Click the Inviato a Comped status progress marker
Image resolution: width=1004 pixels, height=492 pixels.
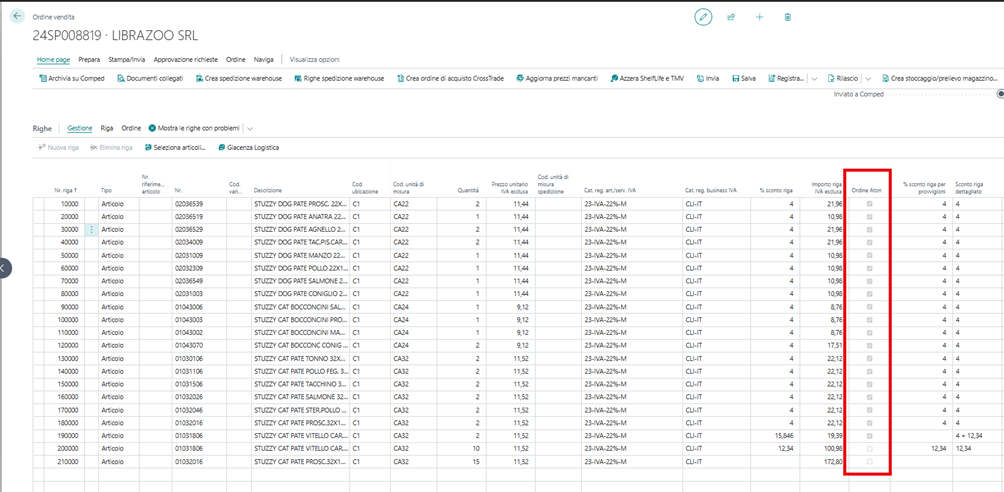point(1000,94)
